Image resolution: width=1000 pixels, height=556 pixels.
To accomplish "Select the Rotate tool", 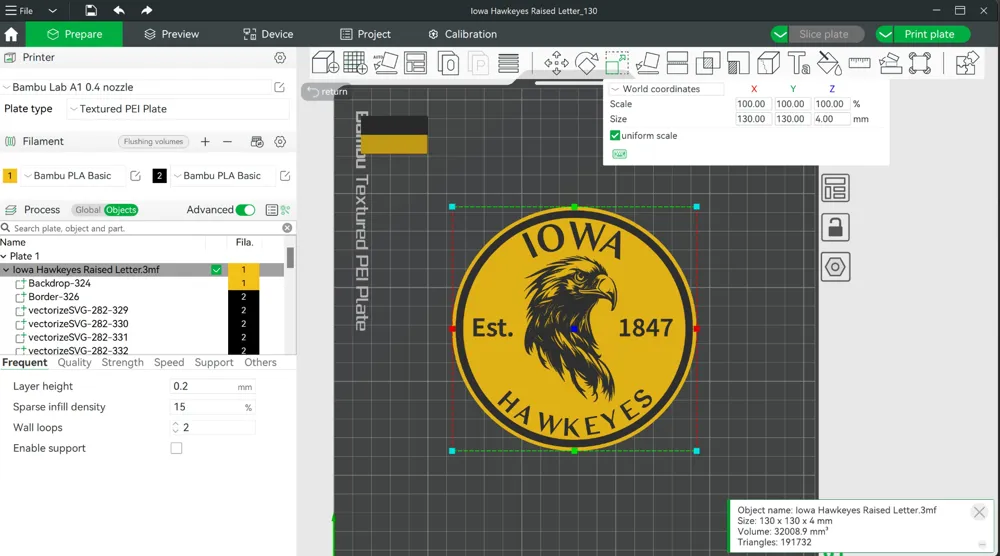I will tap(587, 64).
